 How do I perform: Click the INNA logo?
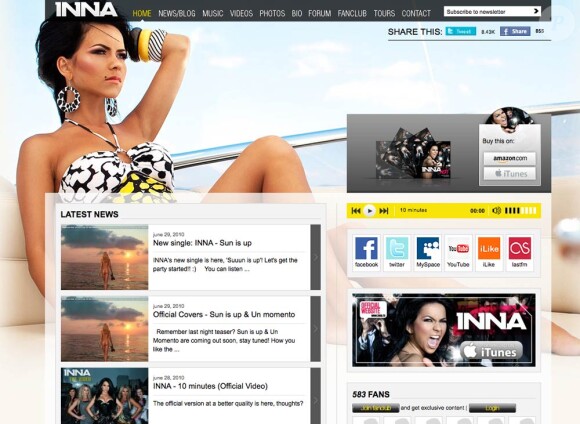(x=87, y=10)
